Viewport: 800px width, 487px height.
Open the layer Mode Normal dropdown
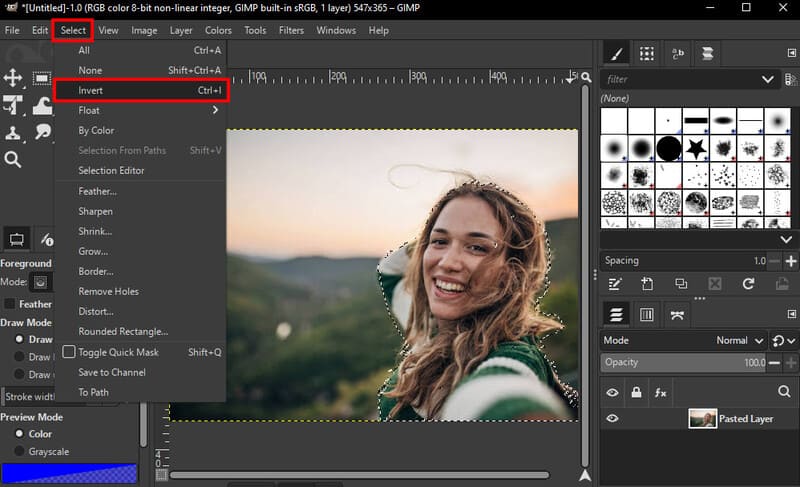click(739, 340)
